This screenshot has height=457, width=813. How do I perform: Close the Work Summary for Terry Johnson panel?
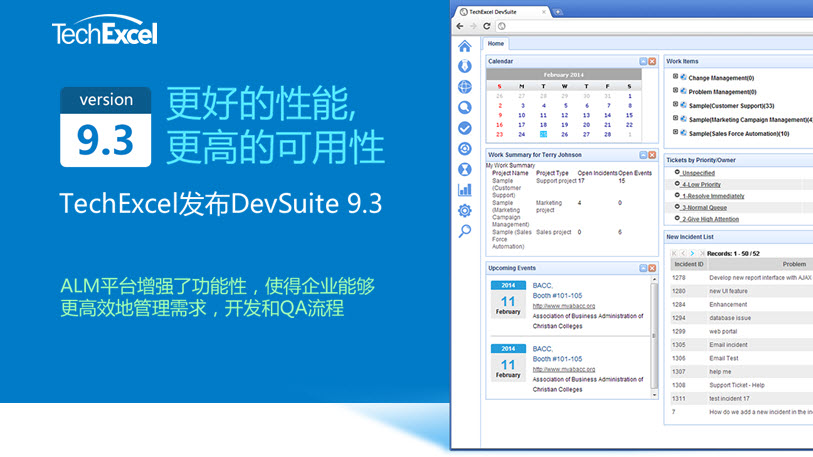652,155
